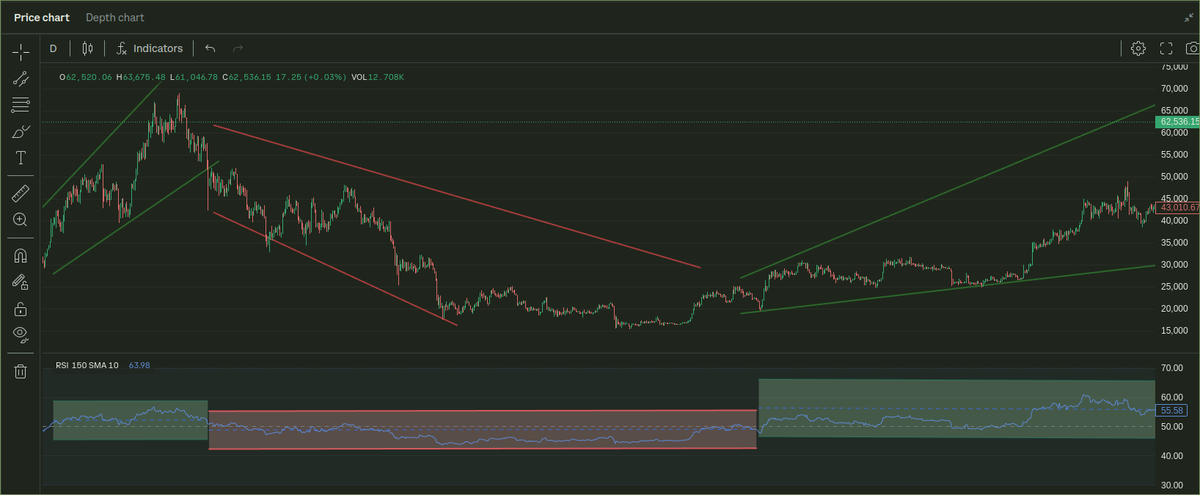
Task: Open the Indicators dialog
Action: (149, 48)
